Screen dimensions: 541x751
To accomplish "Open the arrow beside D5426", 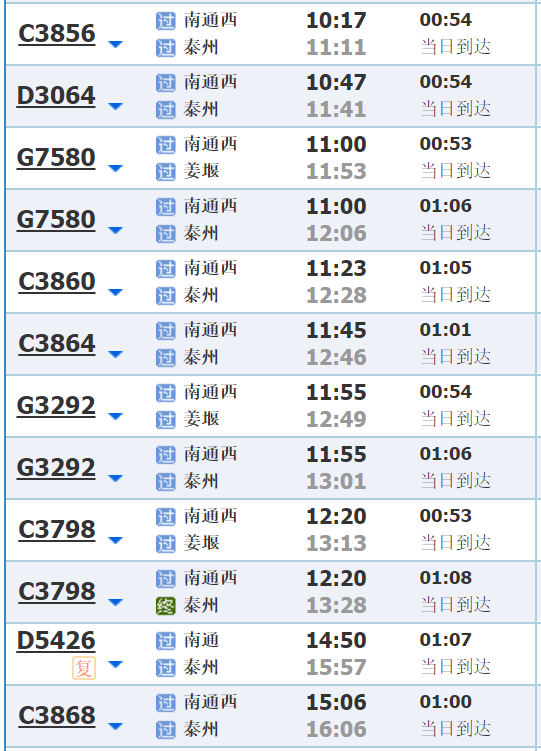I will click(115, 664).
